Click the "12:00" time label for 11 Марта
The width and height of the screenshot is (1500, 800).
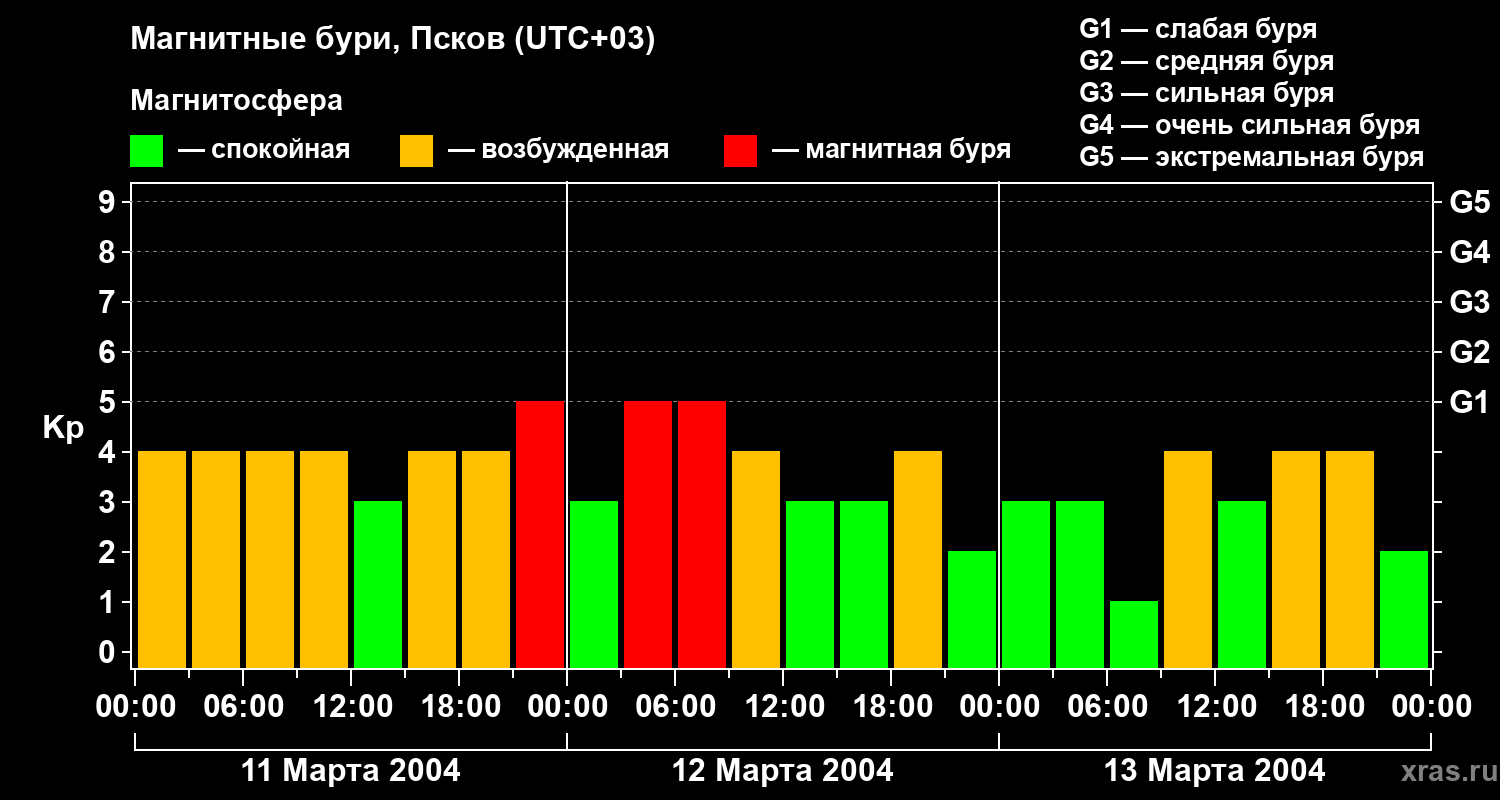(351, 707)
